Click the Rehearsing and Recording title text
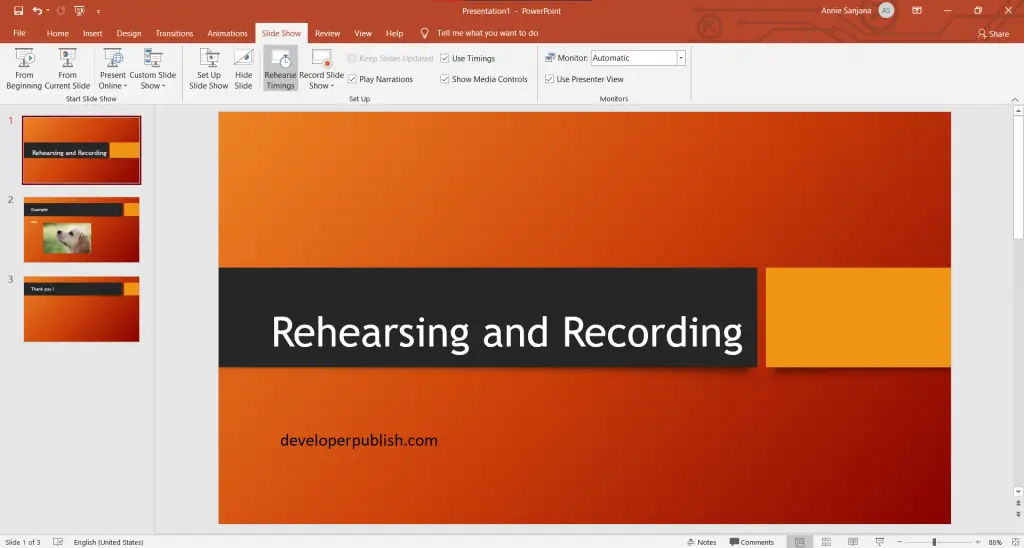Image resolution: width=1024 pixels, height=548 pixels. tap(507, 332)
